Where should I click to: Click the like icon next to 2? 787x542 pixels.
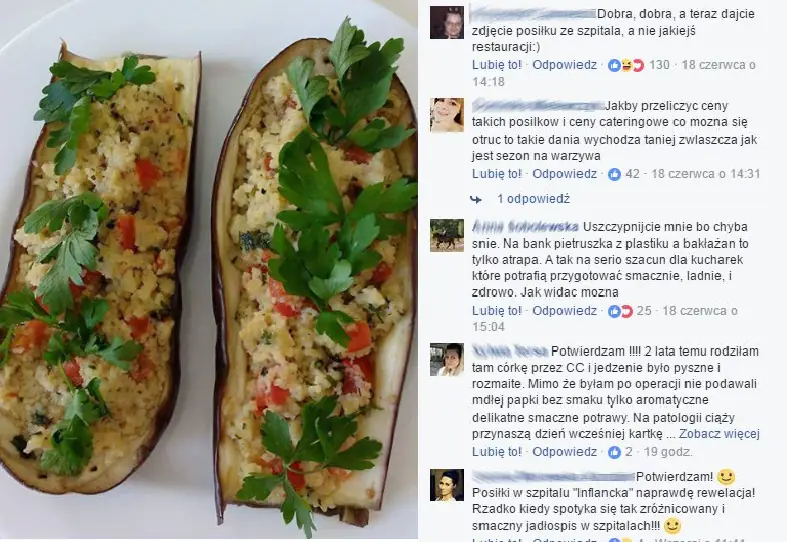pyautogui.click(x=614, y=452)
